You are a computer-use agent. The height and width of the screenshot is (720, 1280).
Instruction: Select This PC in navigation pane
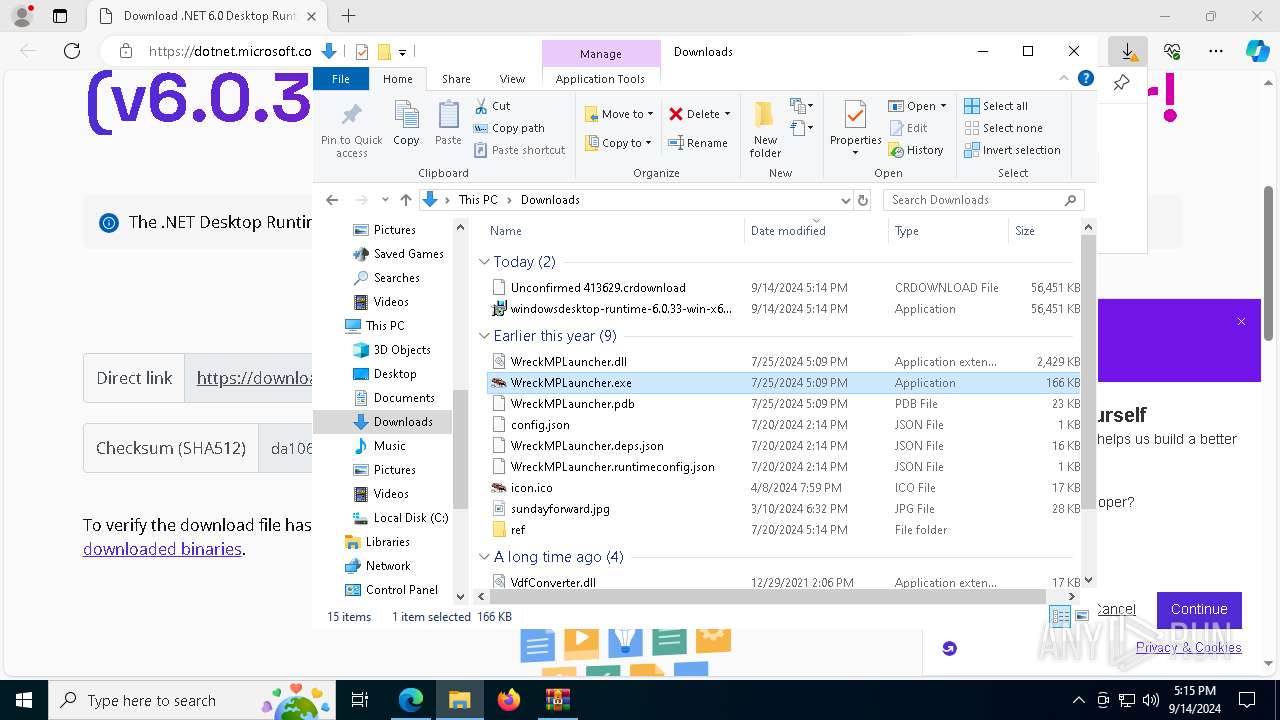383,326
